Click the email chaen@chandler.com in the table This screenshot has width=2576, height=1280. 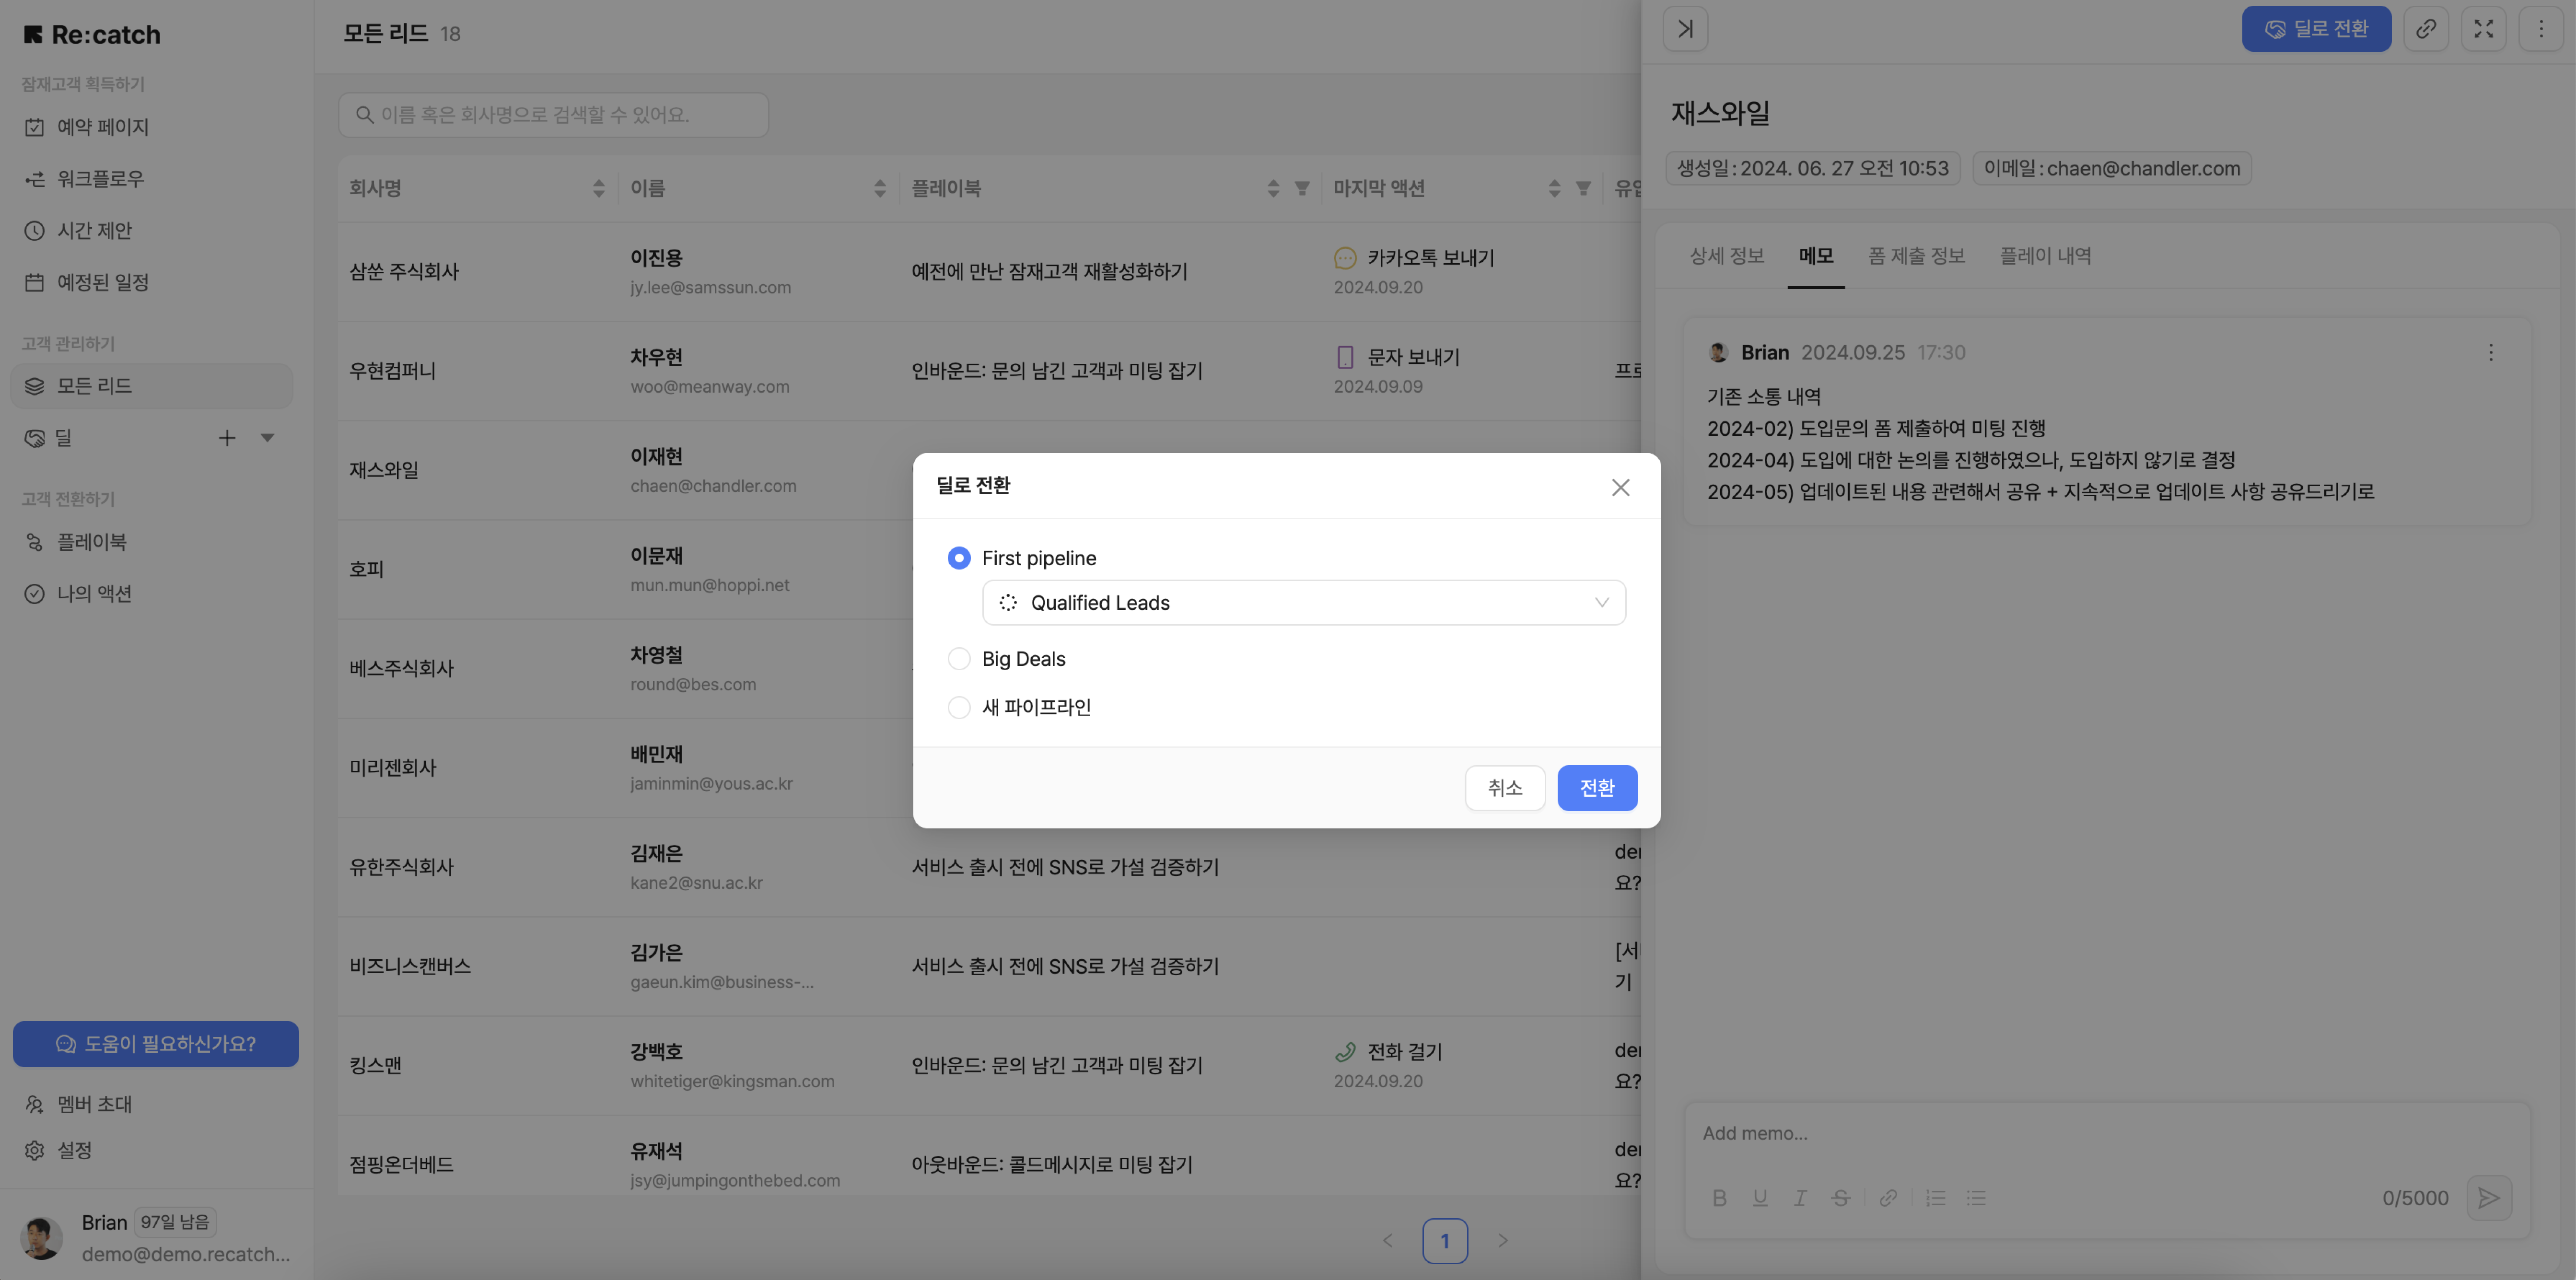point(713,486)
